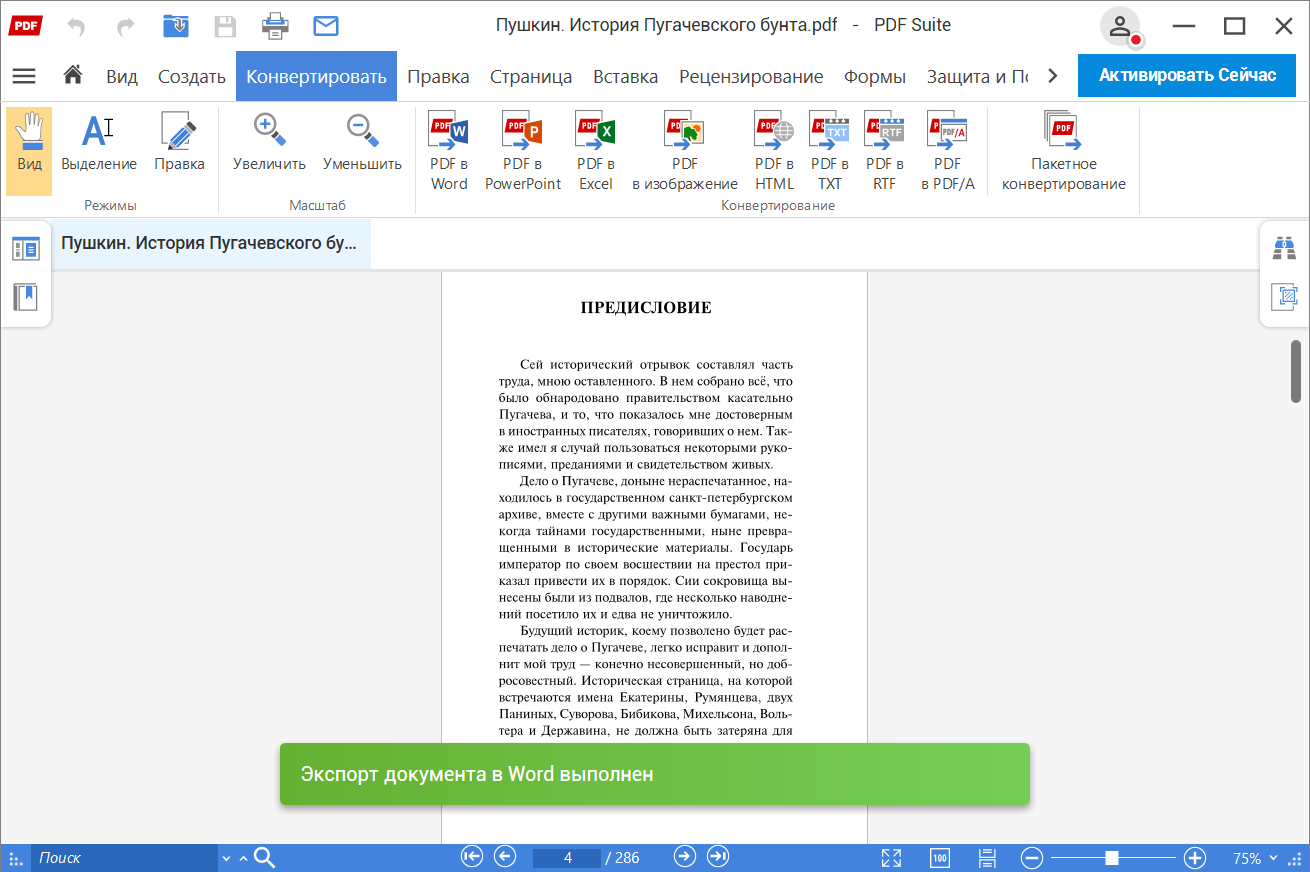Convert PDF в Word

[x=449, y=152]
